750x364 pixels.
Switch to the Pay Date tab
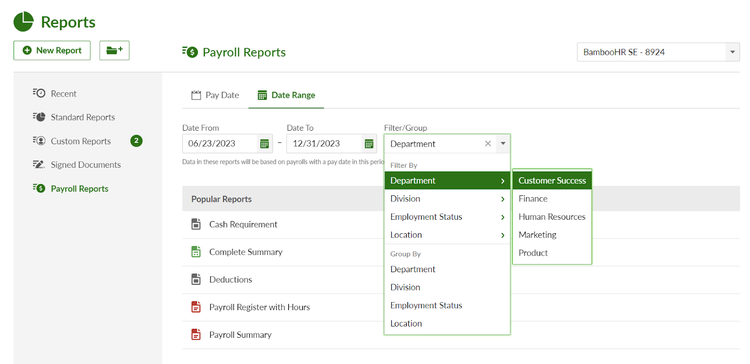click(215, 95)
